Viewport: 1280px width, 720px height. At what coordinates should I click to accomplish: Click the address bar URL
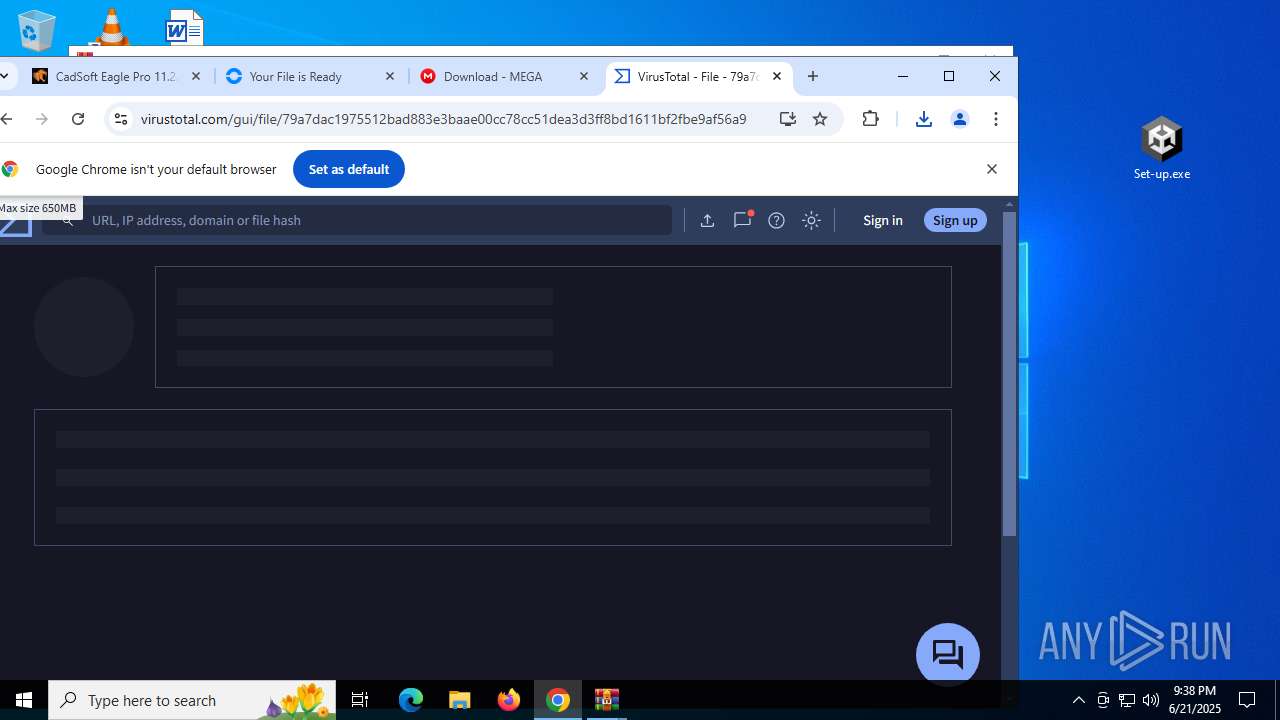[x=443, y=119]
